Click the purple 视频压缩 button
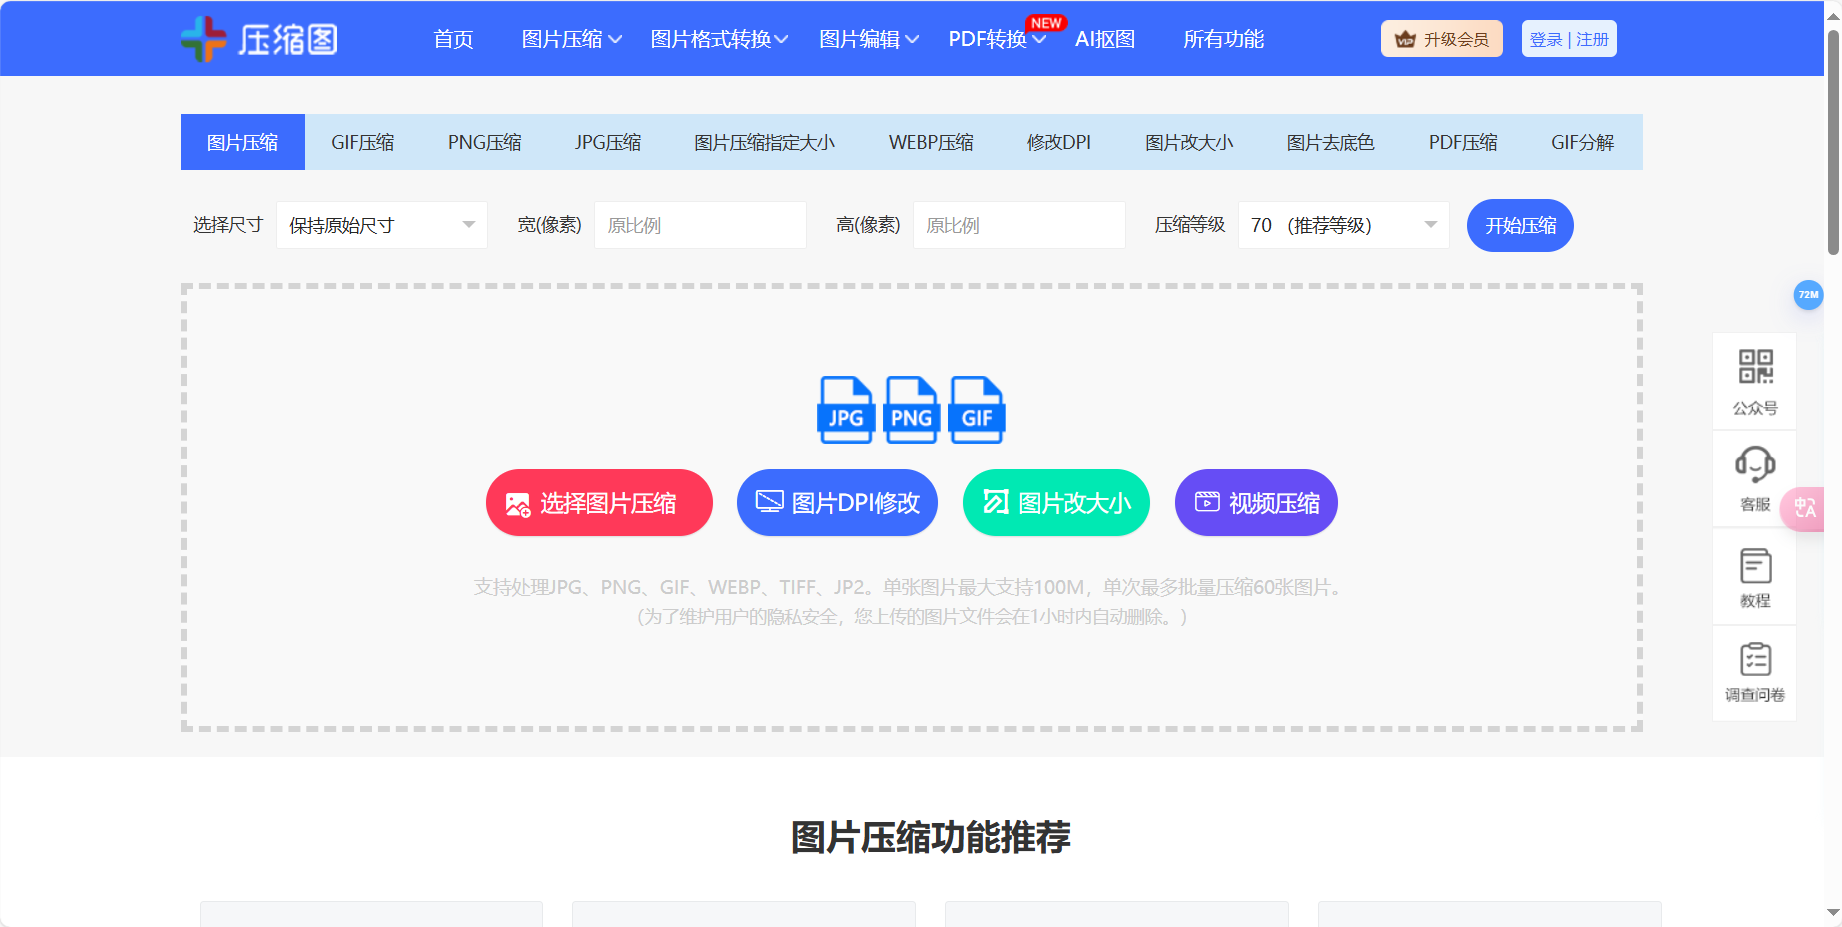The height and width of the screenshot is (927, 1842). point(1255,503)
